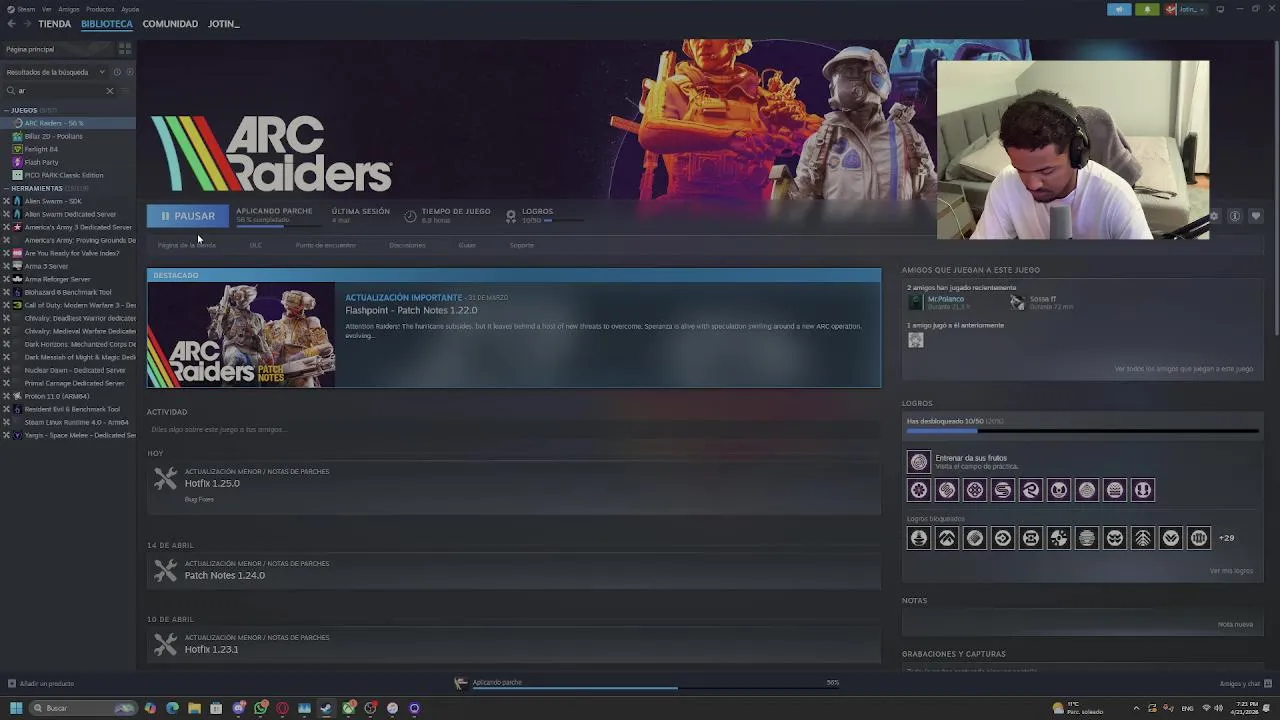Go to the TIENDA tab

tap(54, 23)
